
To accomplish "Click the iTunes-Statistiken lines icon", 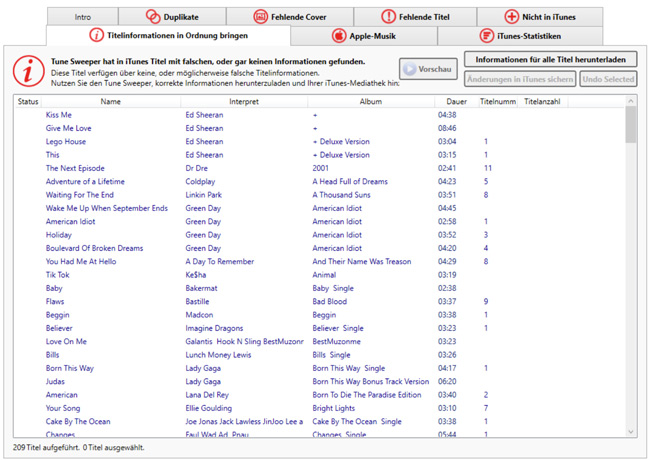I will pos(487,36).
